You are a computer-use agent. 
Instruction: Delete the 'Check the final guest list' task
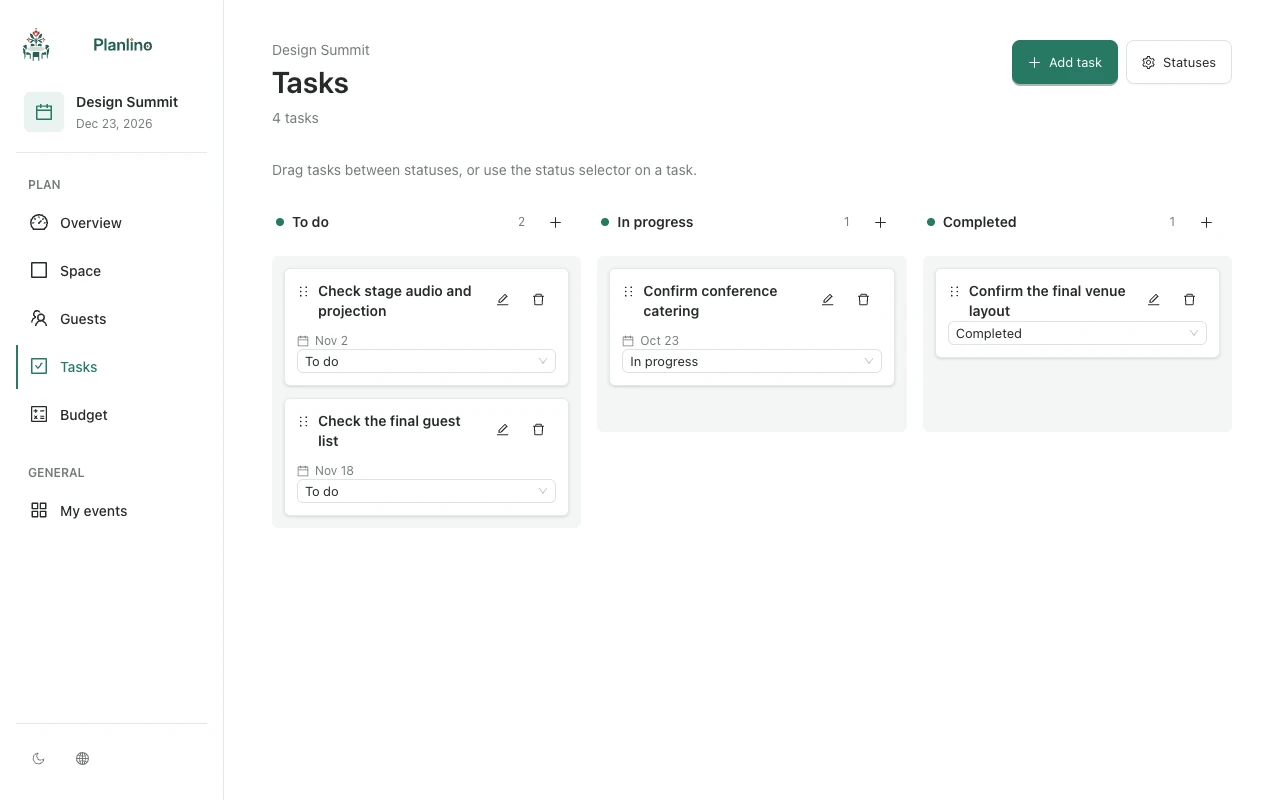538,430
